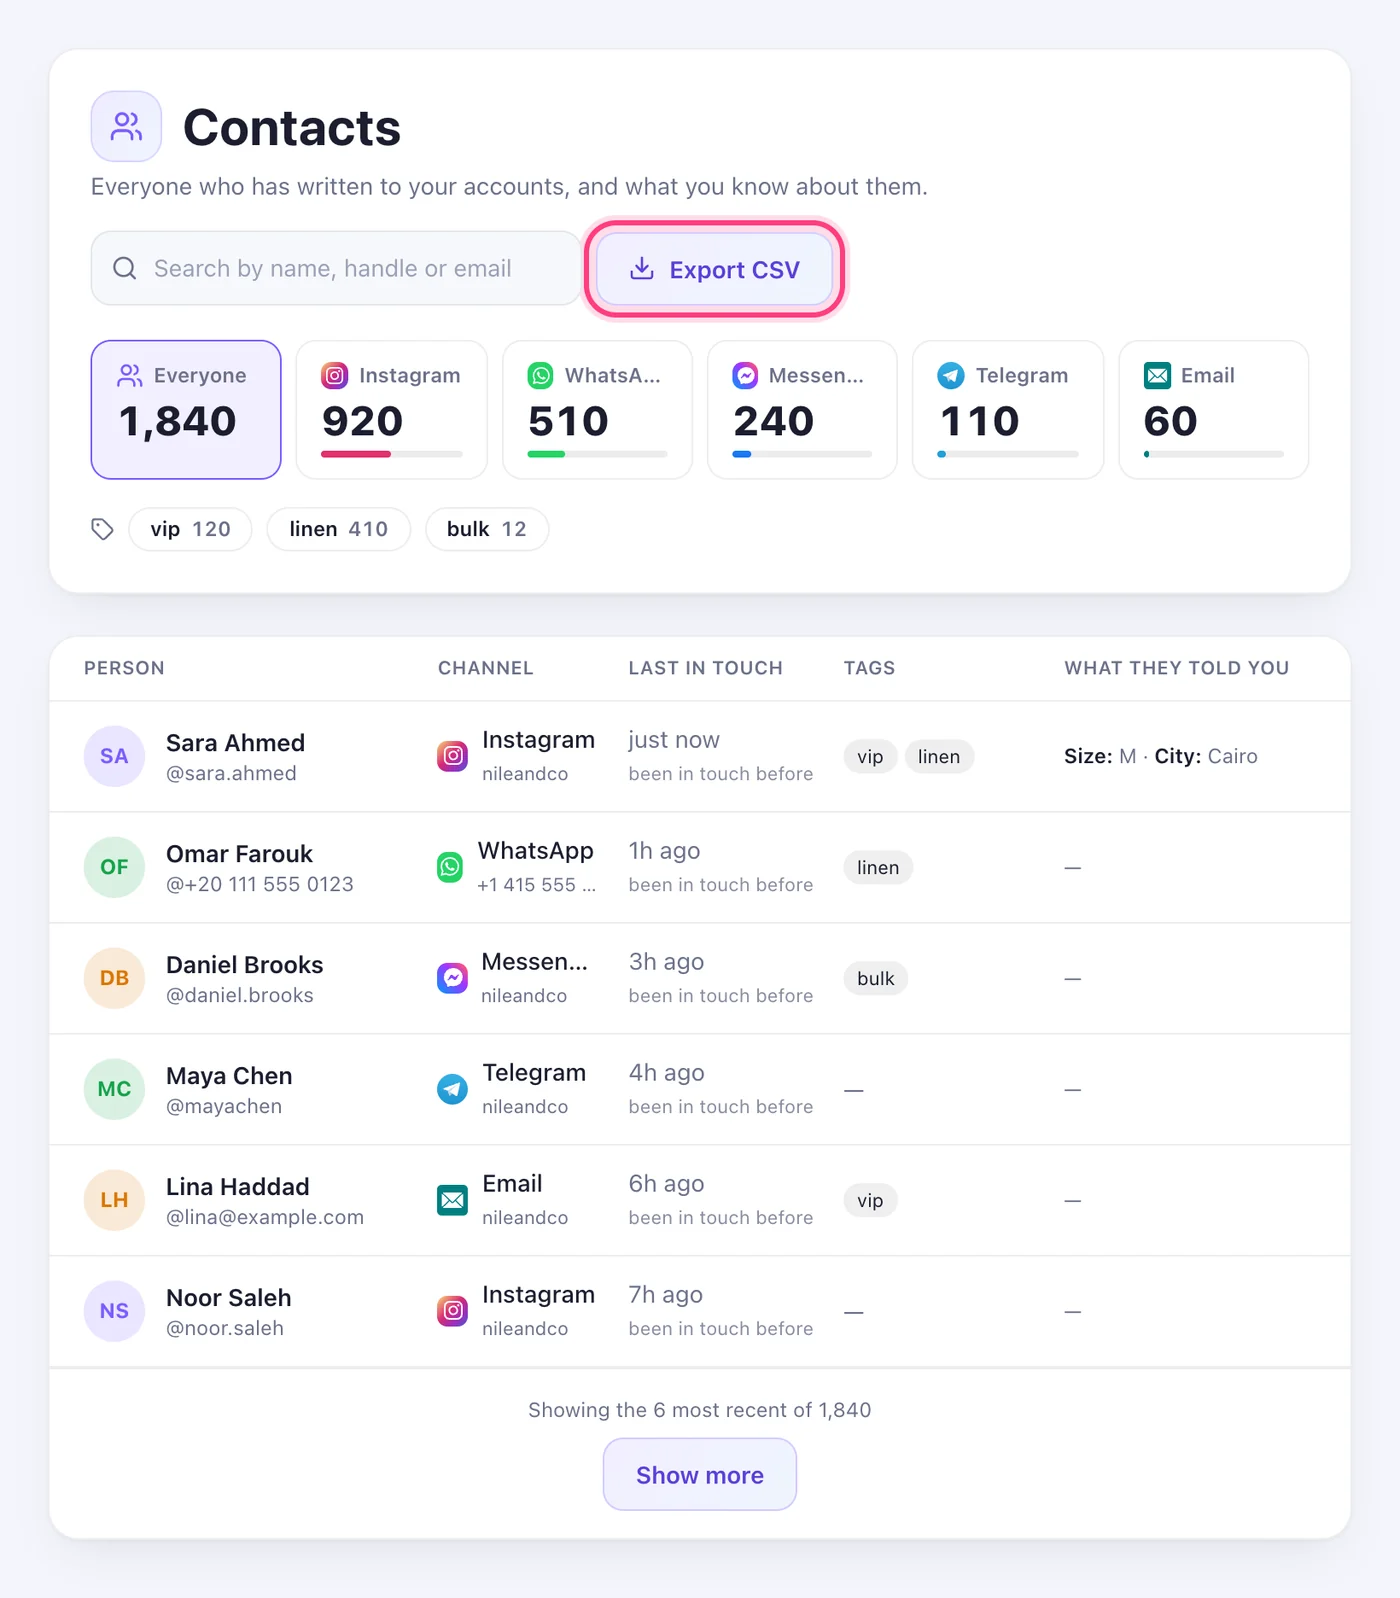
Task: Focus the search by name input field
Action: click(336, 268)
